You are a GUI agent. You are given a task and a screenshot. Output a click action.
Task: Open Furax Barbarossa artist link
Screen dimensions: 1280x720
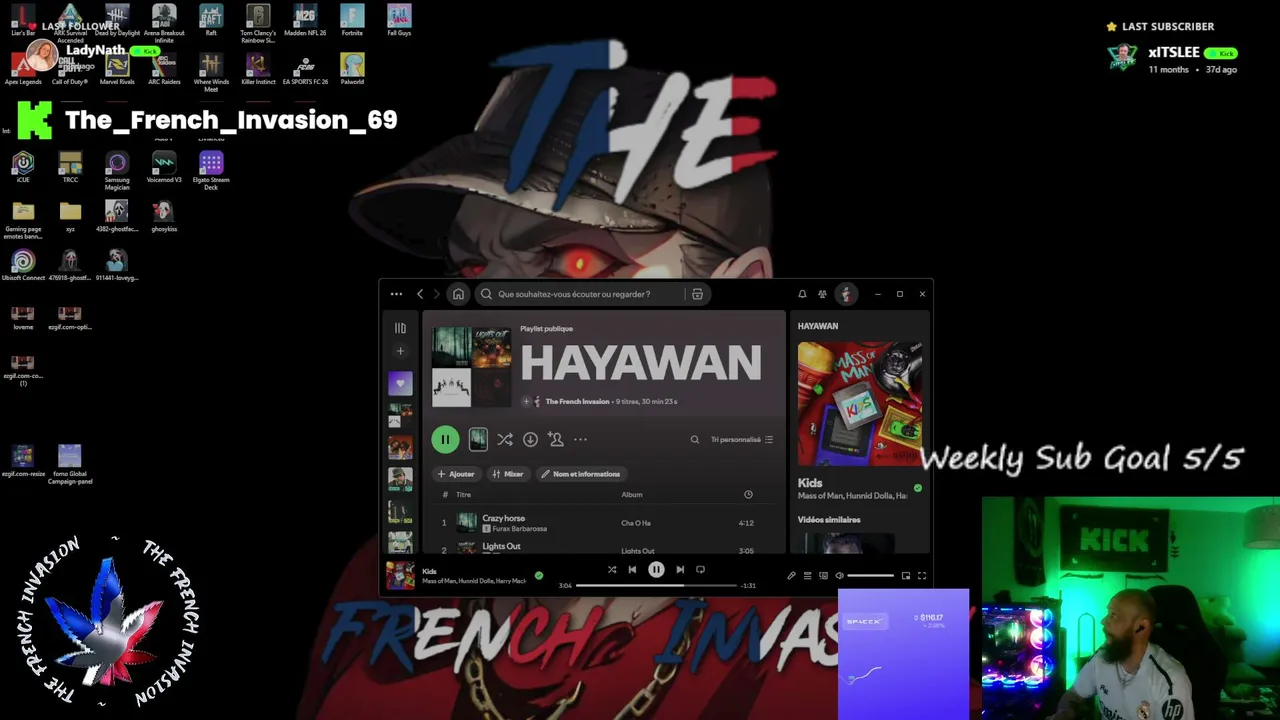pyautogui.click(x=519, y=528)
